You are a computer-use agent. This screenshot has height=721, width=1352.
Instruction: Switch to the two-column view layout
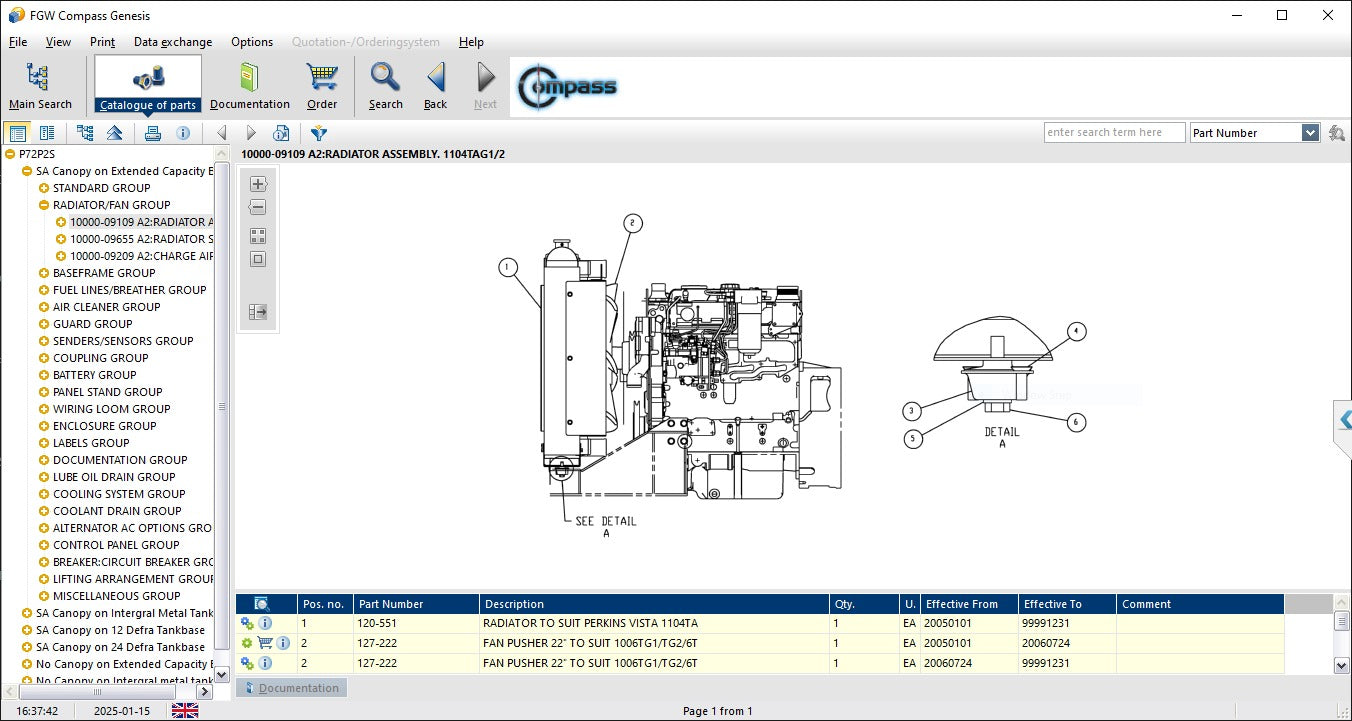47,133
